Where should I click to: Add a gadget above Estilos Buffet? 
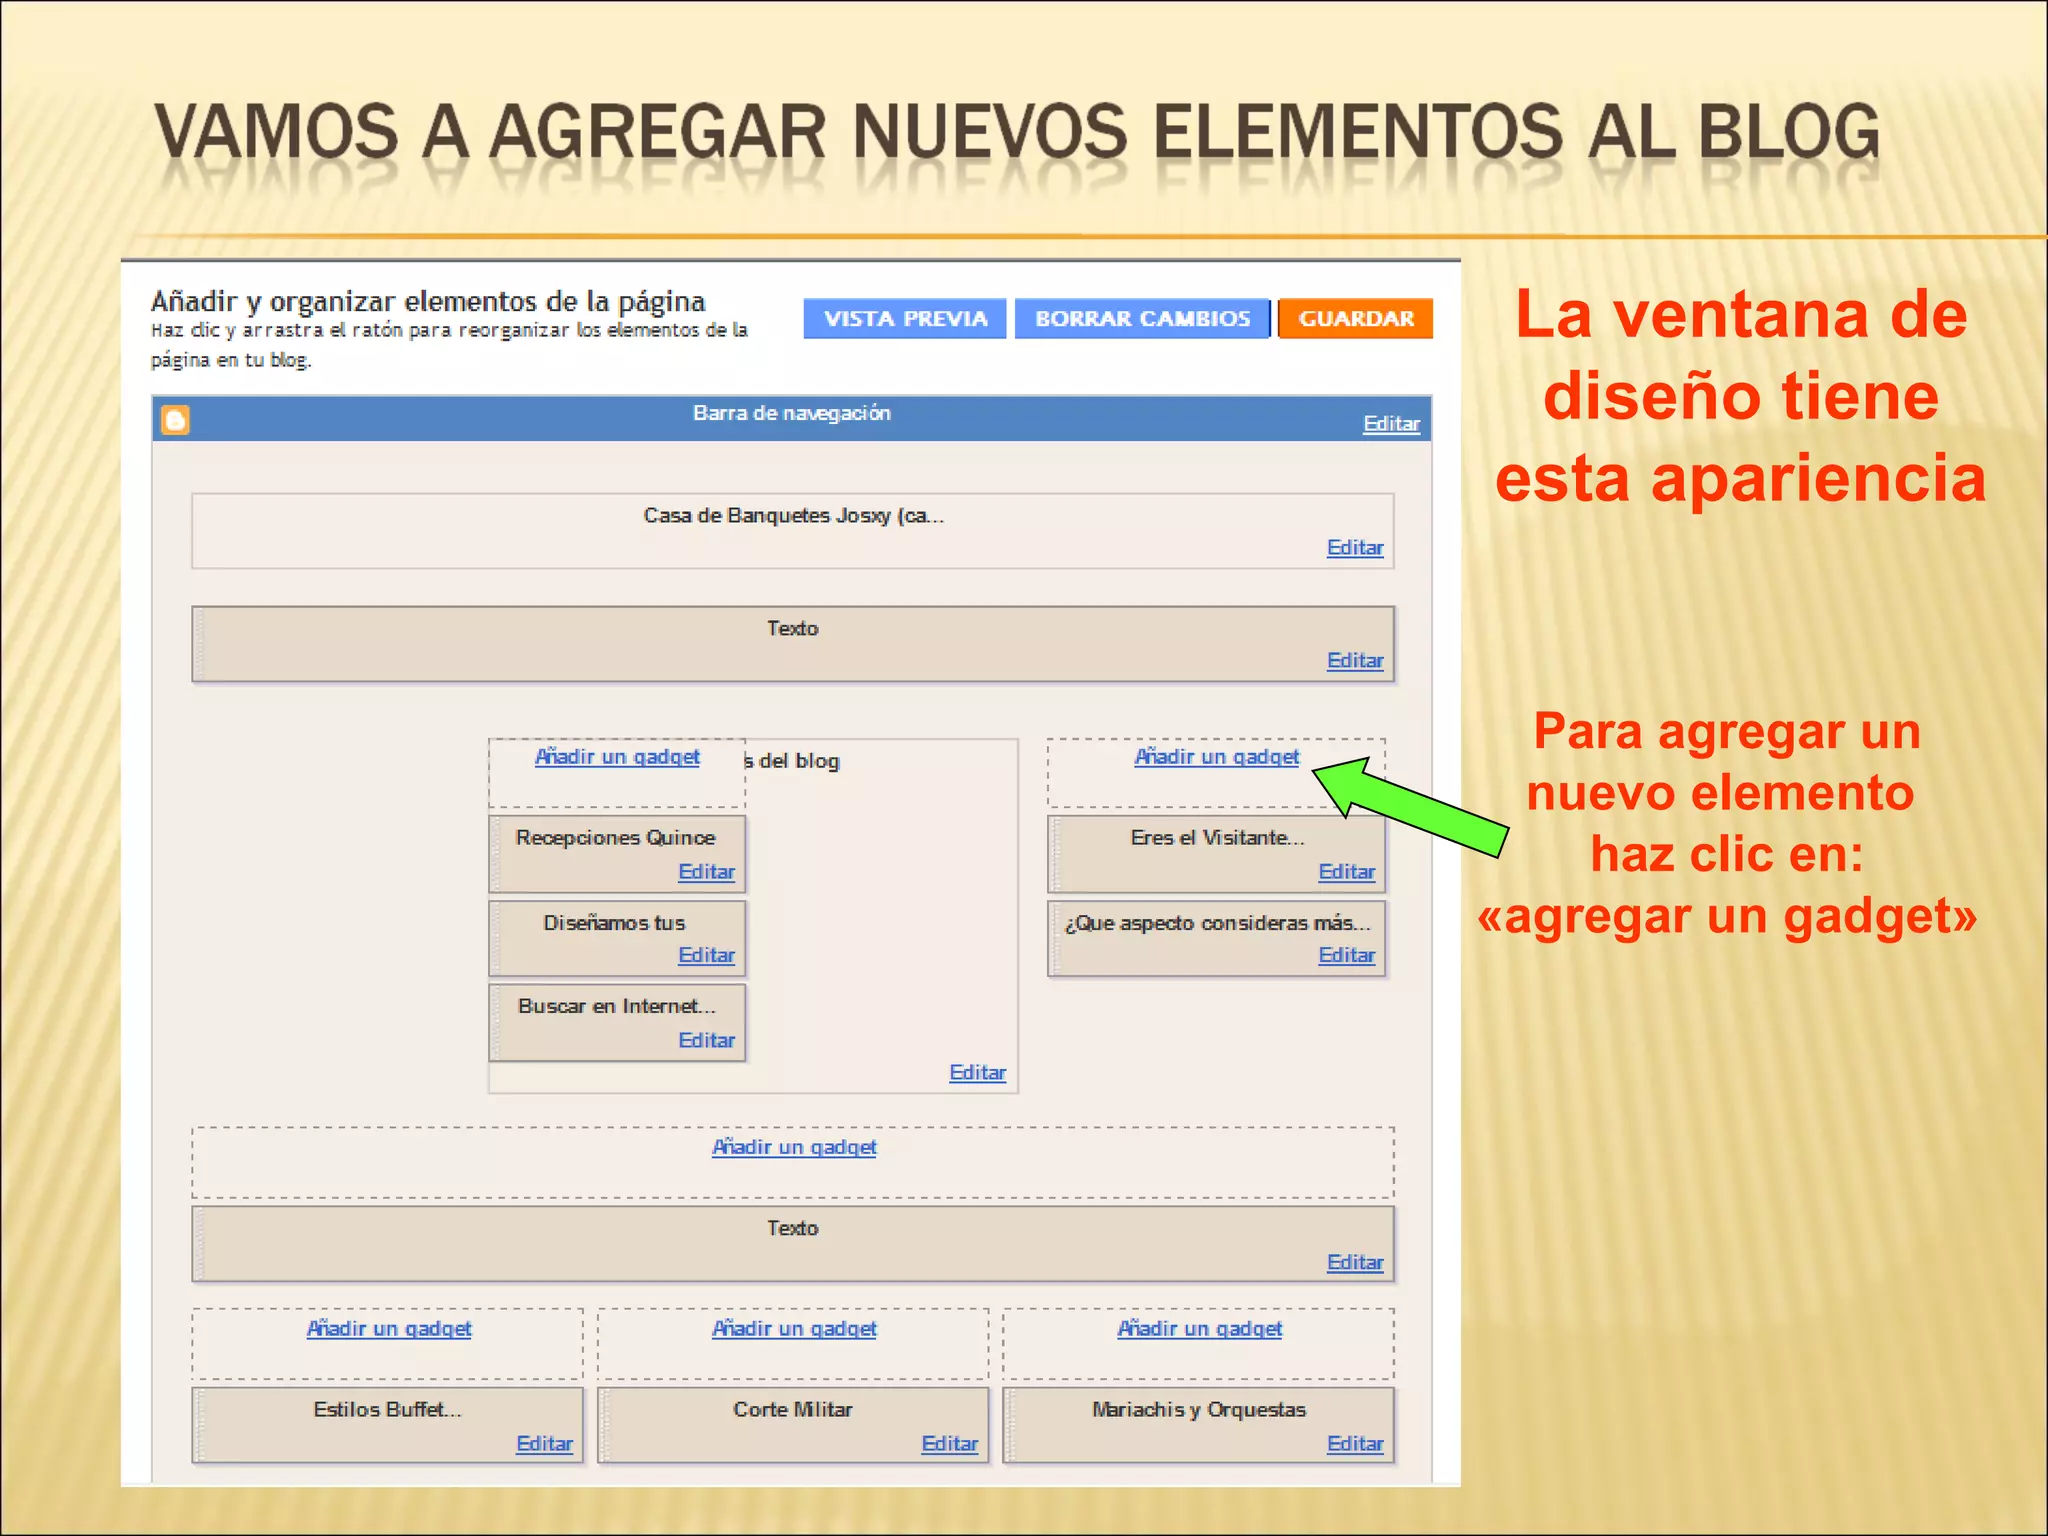[x=389, y=1329]
